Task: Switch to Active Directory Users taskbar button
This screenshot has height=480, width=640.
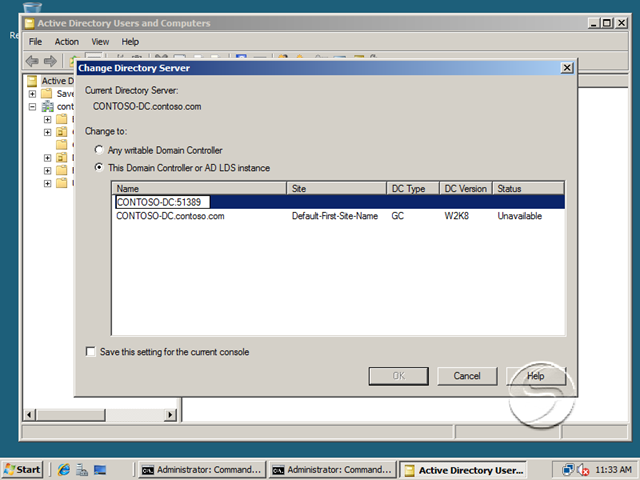Action: point(463,470)
